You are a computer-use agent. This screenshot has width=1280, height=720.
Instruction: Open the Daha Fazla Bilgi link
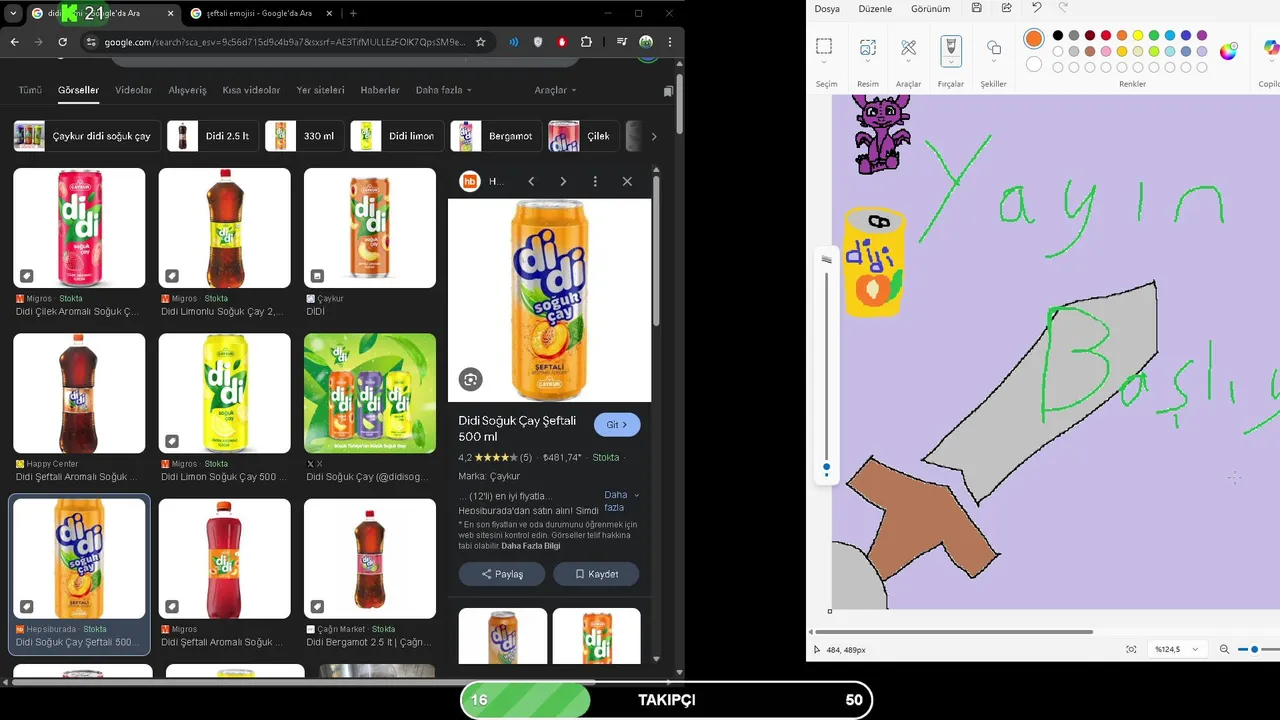(531, 546)
